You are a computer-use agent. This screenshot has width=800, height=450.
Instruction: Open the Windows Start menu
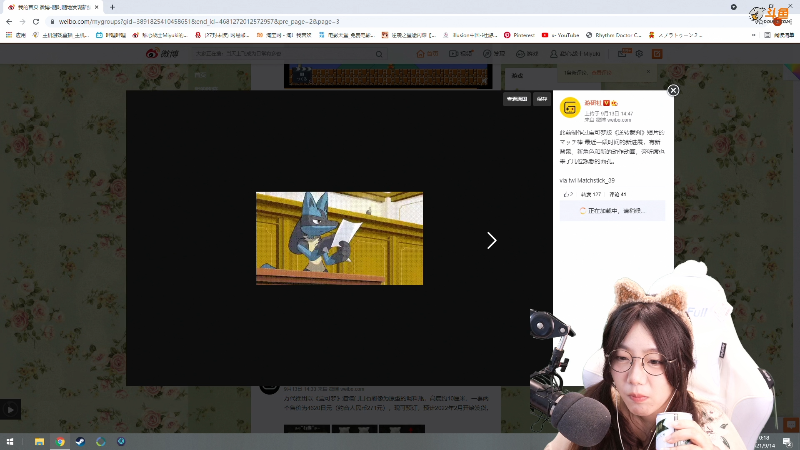coord(10,441)
